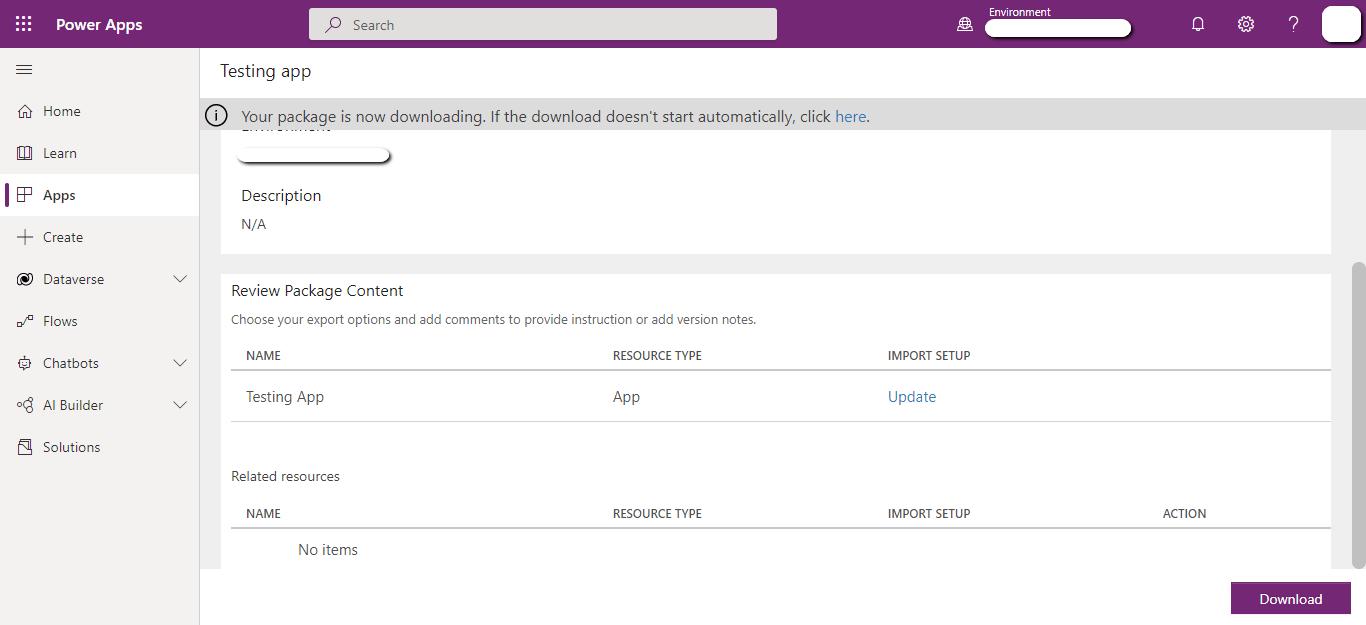Click the AI Builder nodes icon
Screen dimensions: 1366x625
(x=25, y=405)
